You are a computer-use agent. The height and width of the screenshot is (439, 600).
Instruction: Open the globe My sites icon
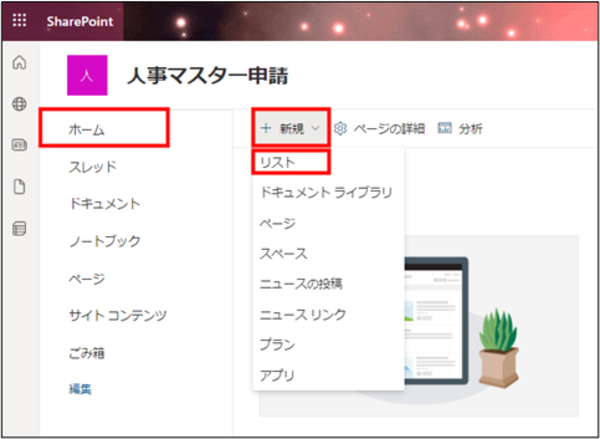(x=20, y=104)
